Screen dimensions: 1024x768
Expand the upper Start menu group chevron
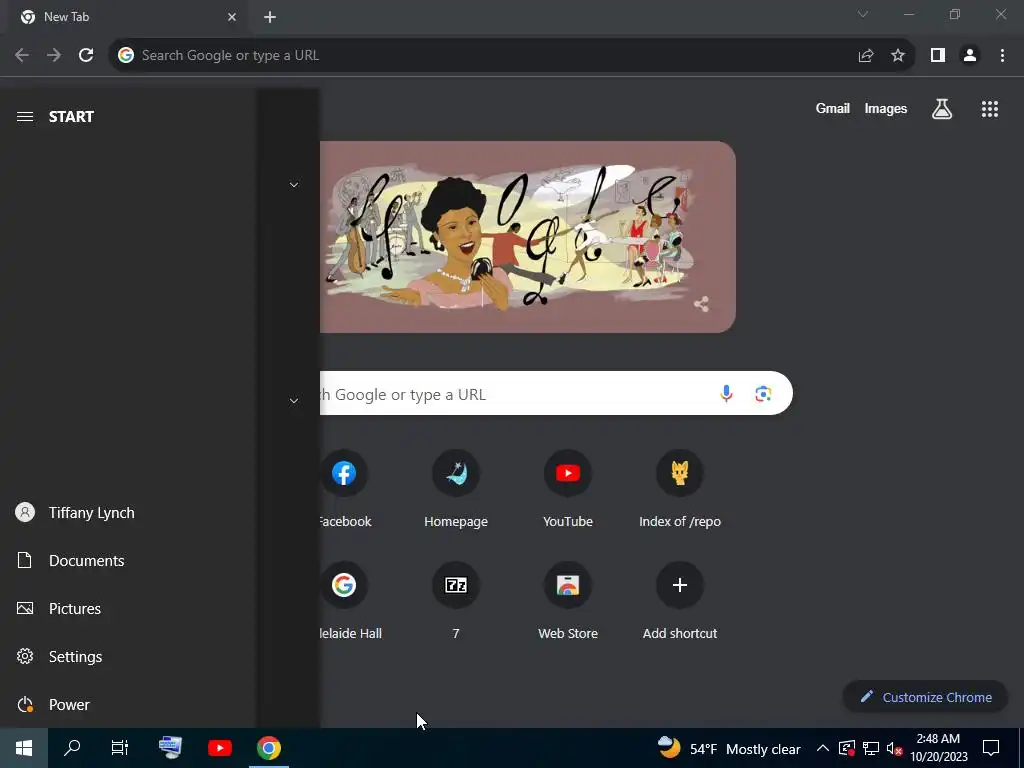pyautogui.click(x=294, y=185)
